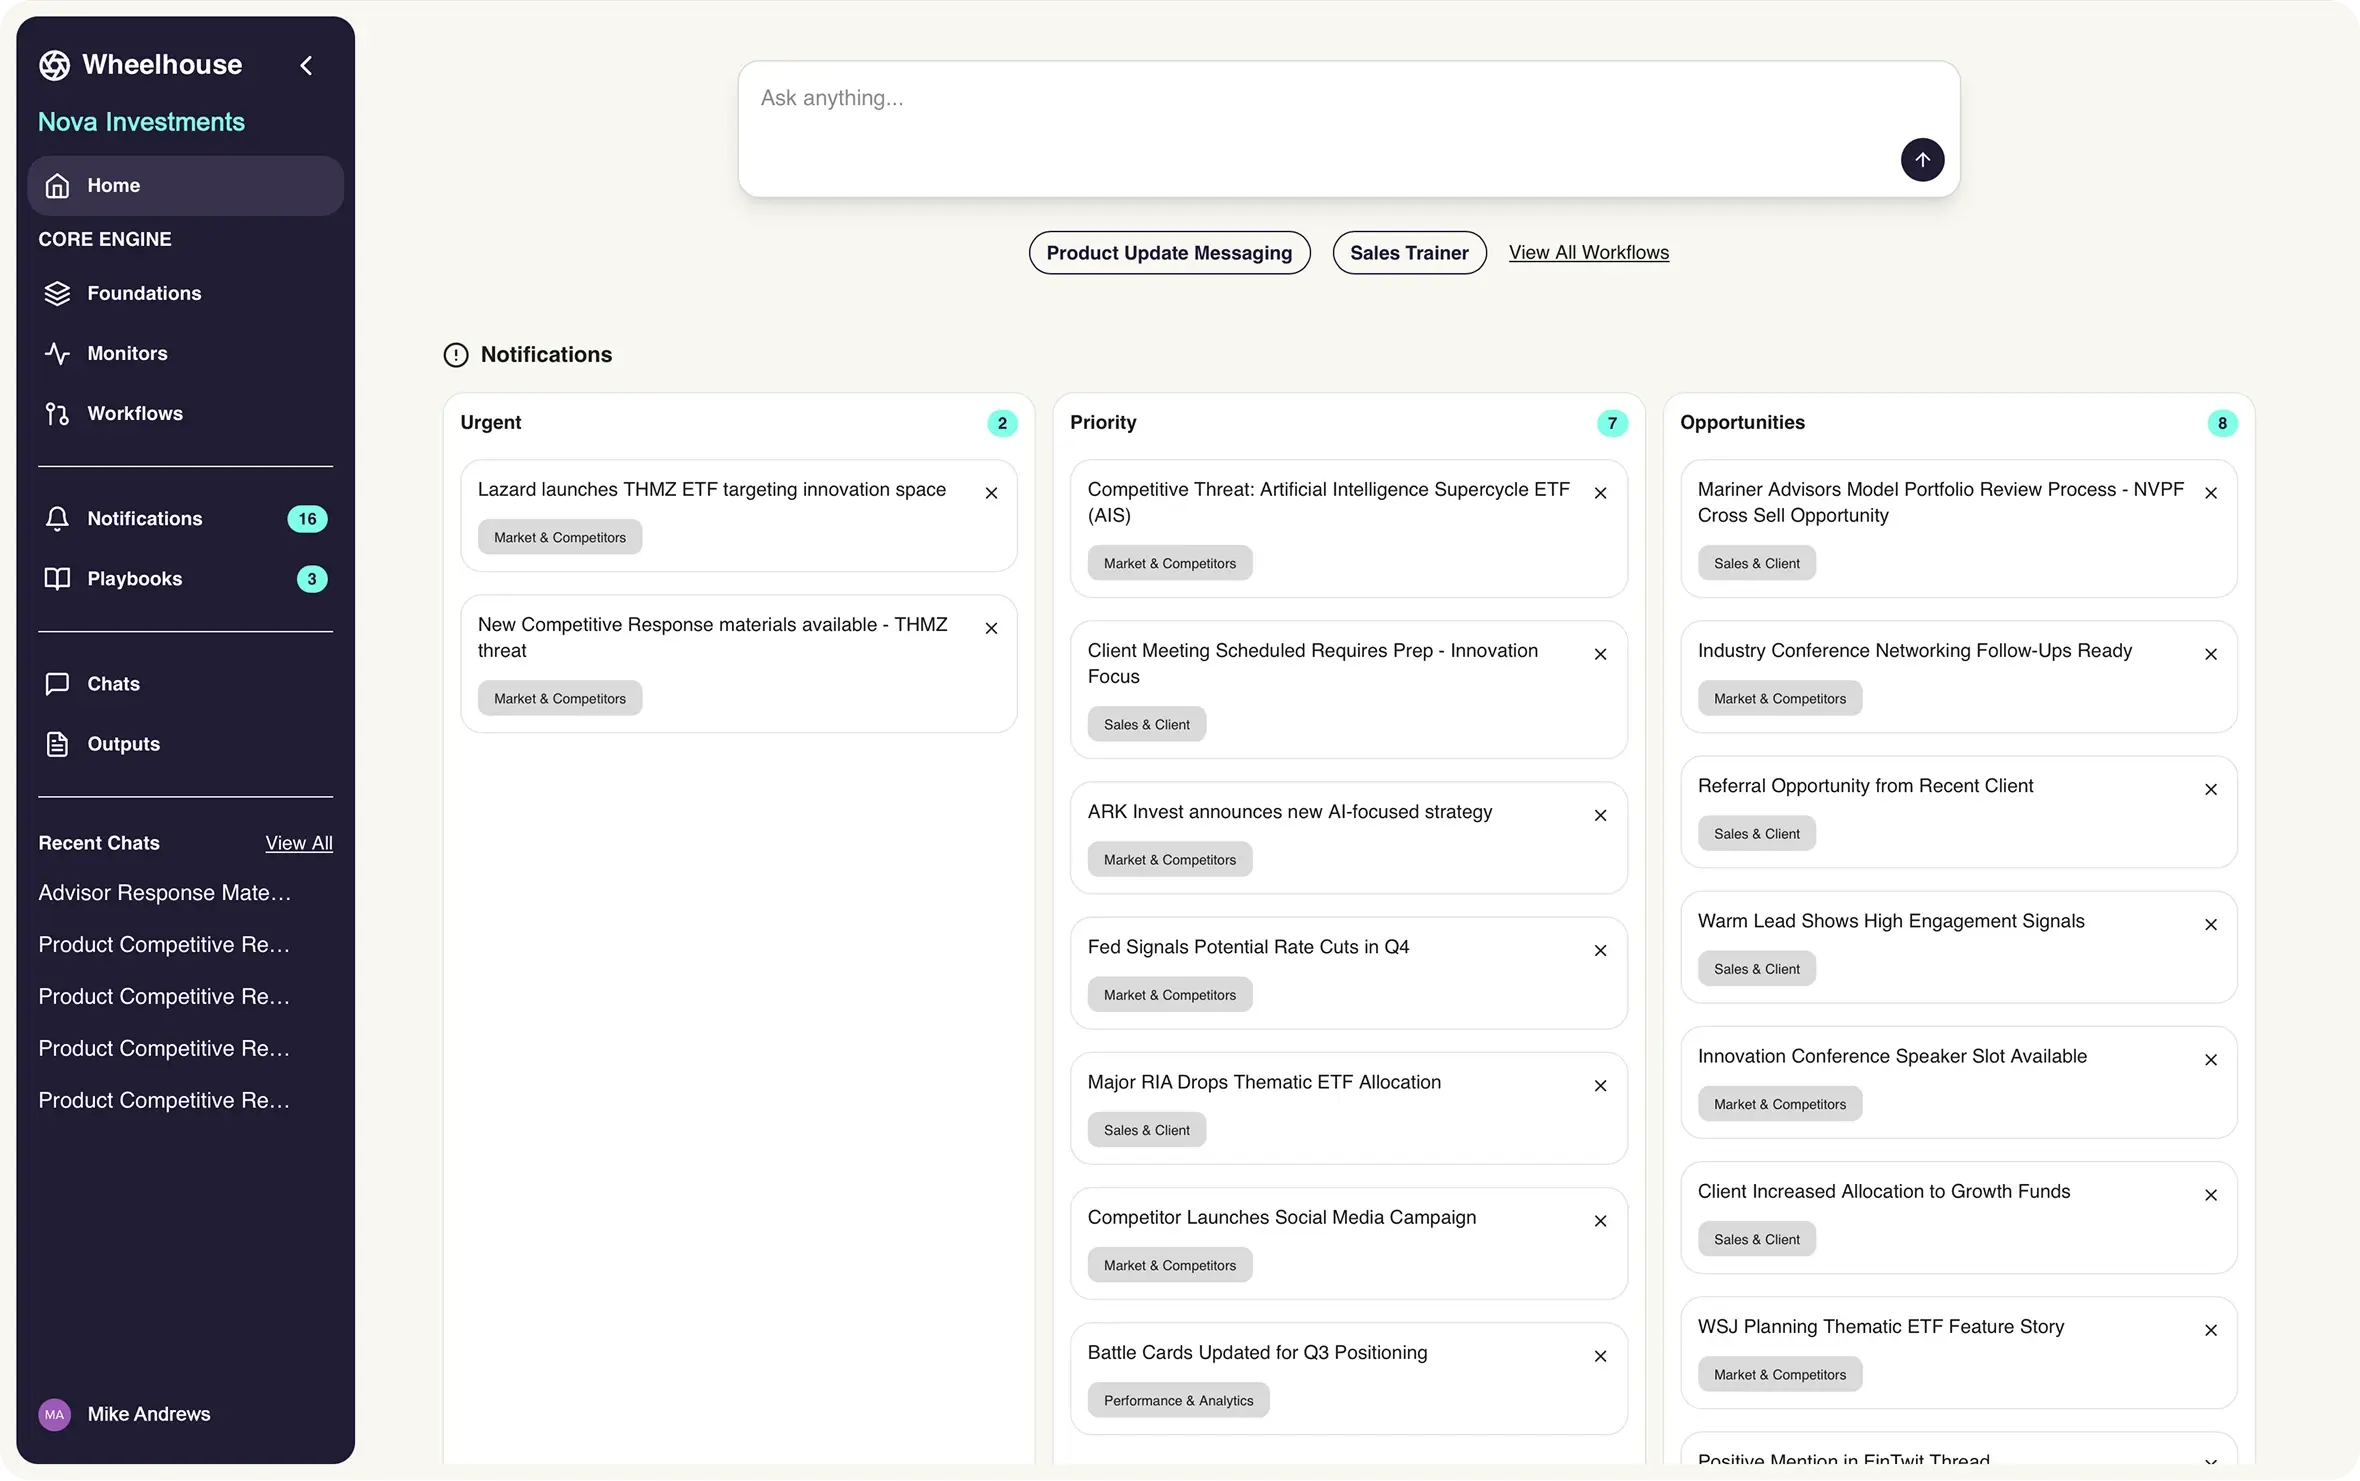Open the View All Workflows link
The height and width of the screenshot is (1481, 2360).
(1588, 252)
